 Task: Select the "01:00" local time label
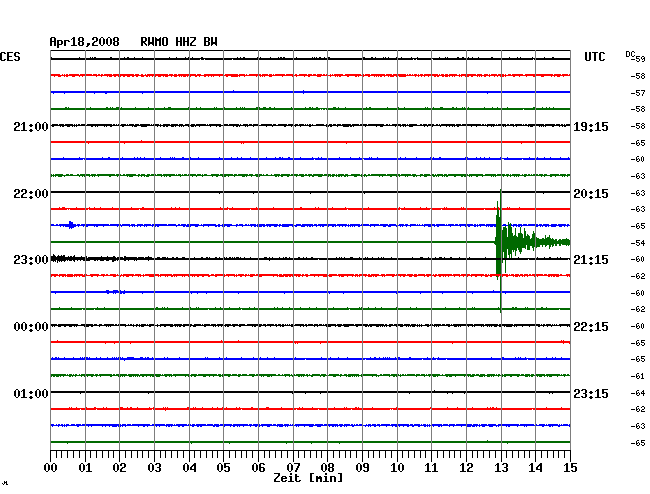pyautogui.click(x=31, y=393)
